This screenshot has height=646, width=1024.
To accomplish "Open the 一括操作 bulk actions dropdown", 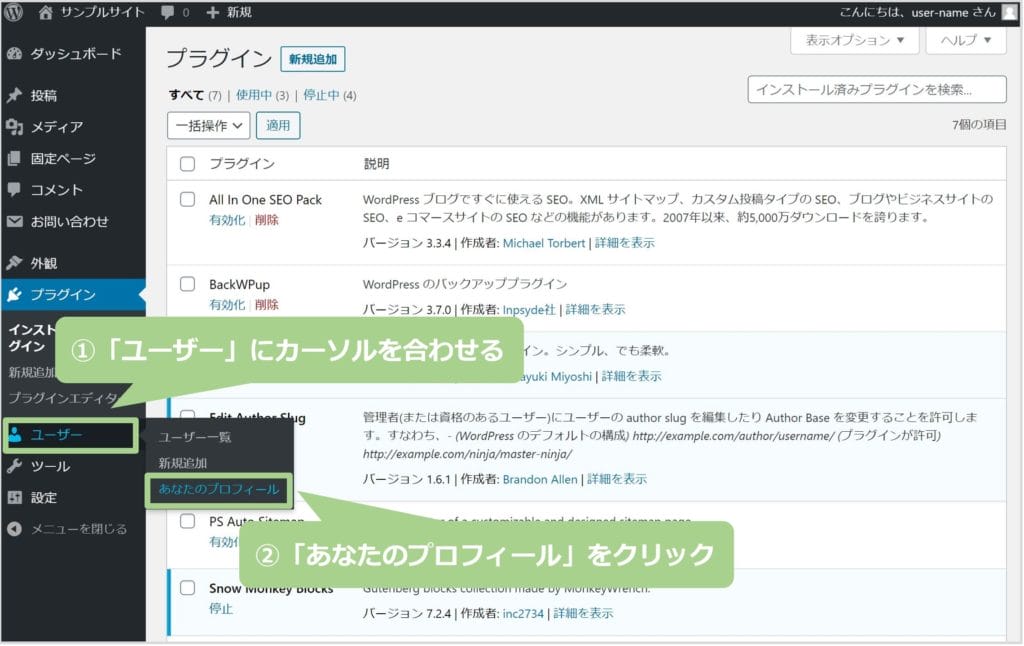I will click(209, 125).
